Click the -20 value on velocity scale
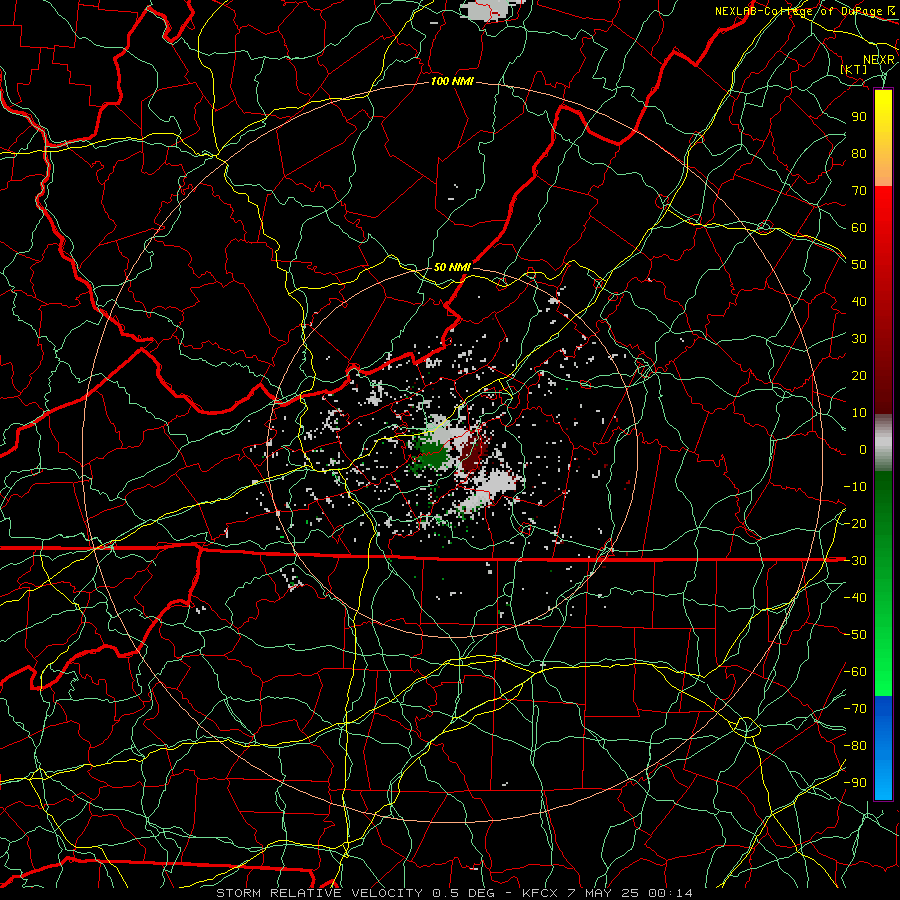900x900 pixels. [855, 524]
